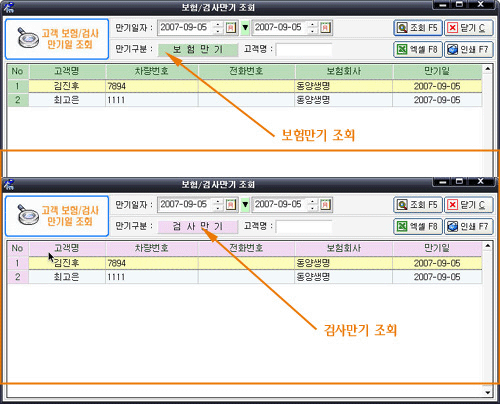Sort by 만기일 column header in upper table
This screenshot has width=500, height=404.
(x=437, y=71)
